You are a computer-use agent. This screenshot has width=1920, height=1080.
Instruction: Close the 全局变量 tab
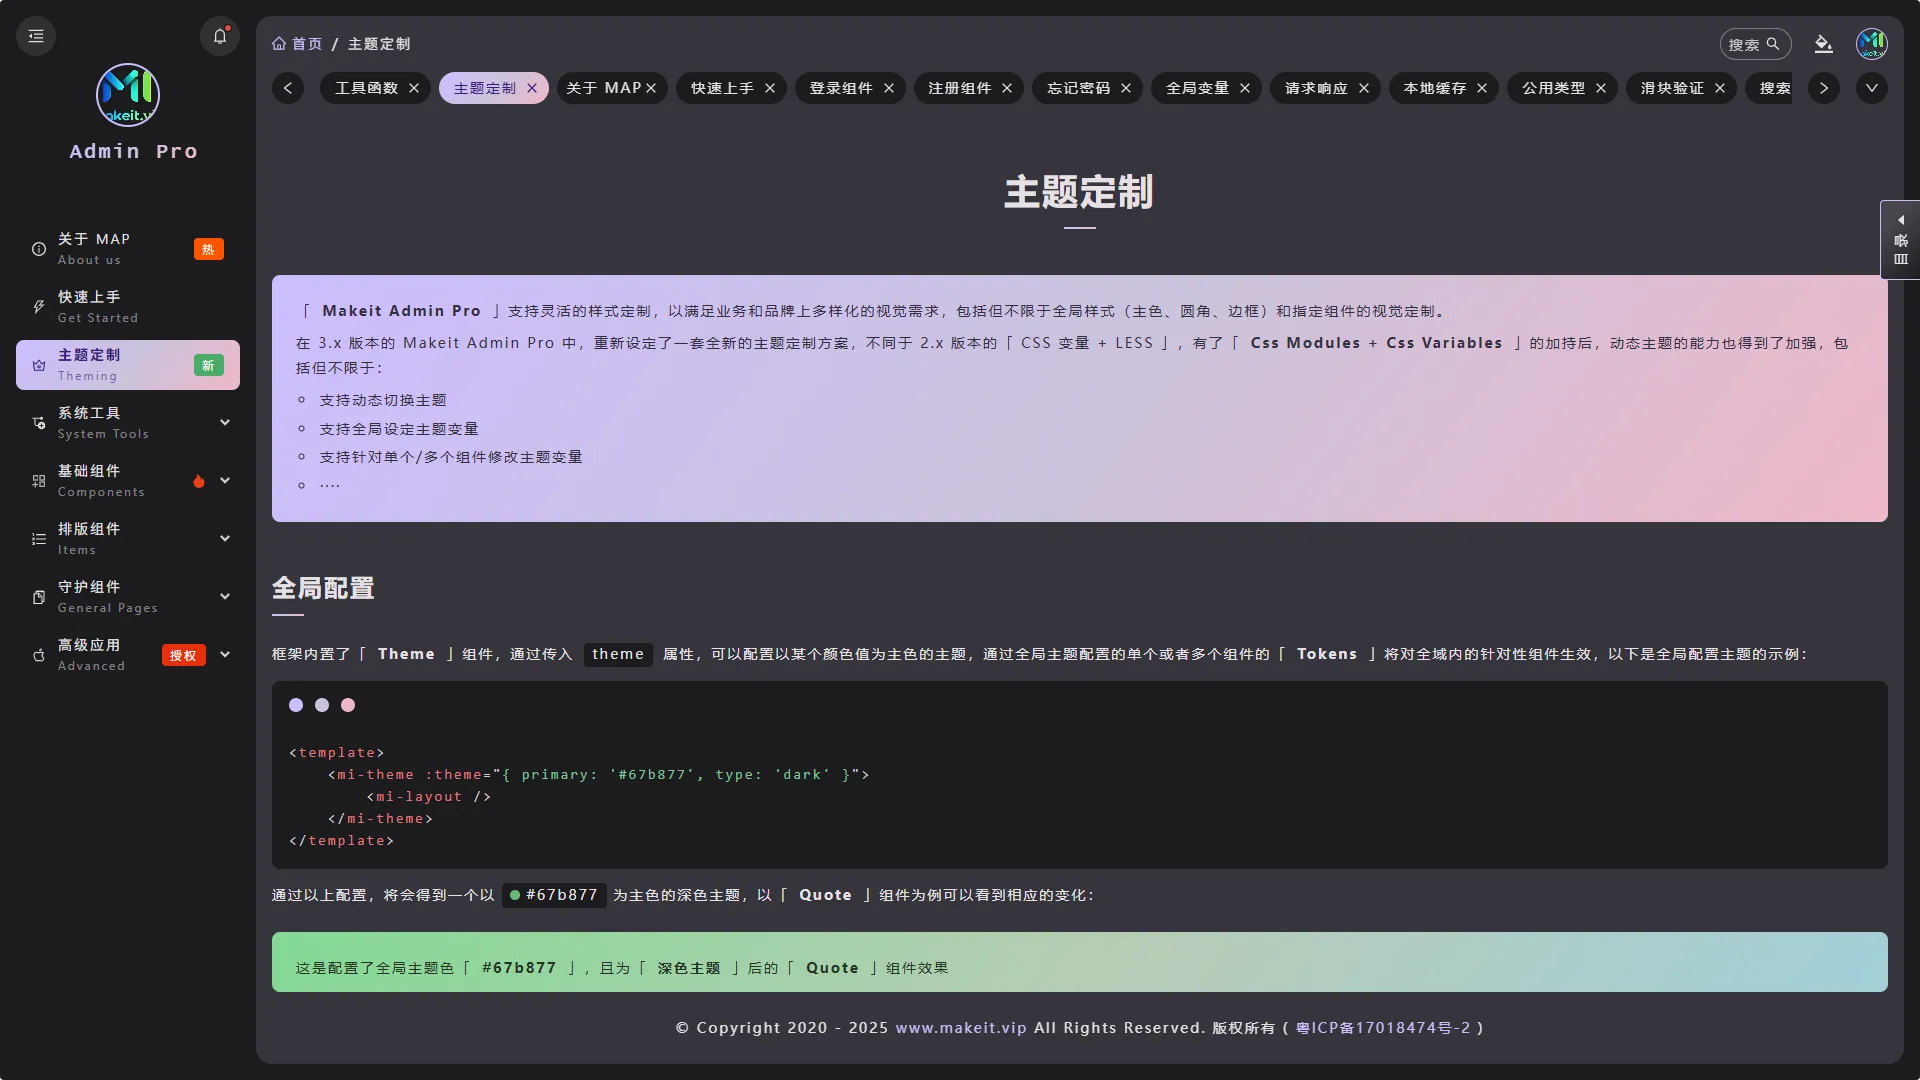point(1245,88)
